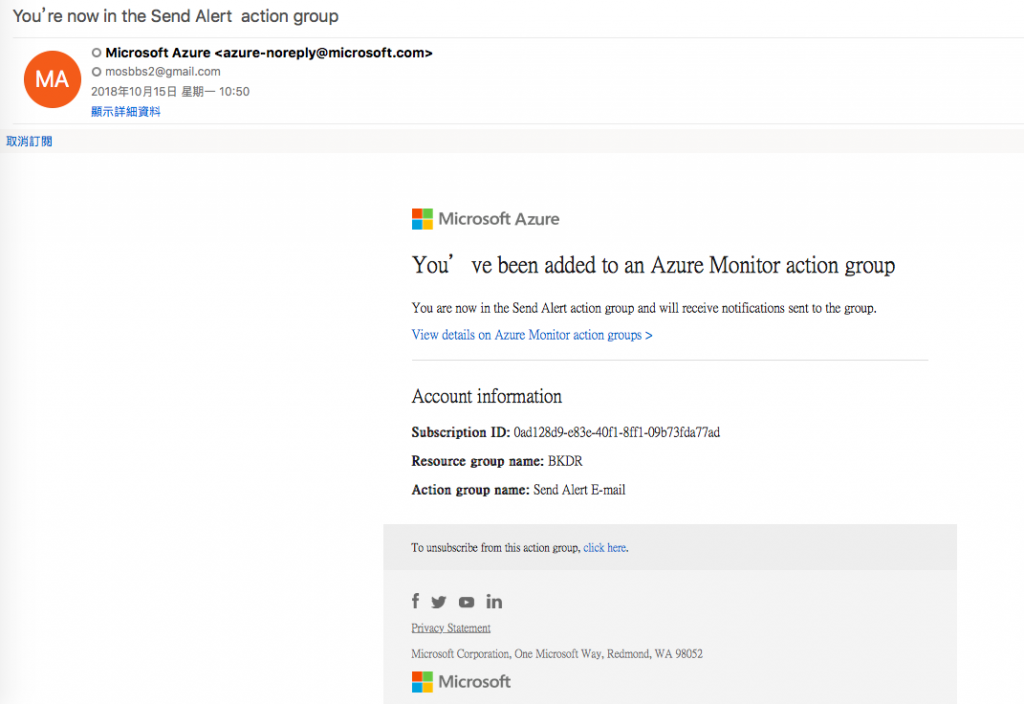Open the LinkedIn icon link
The image size is (1024, 704).
click(x=494, y=601)
